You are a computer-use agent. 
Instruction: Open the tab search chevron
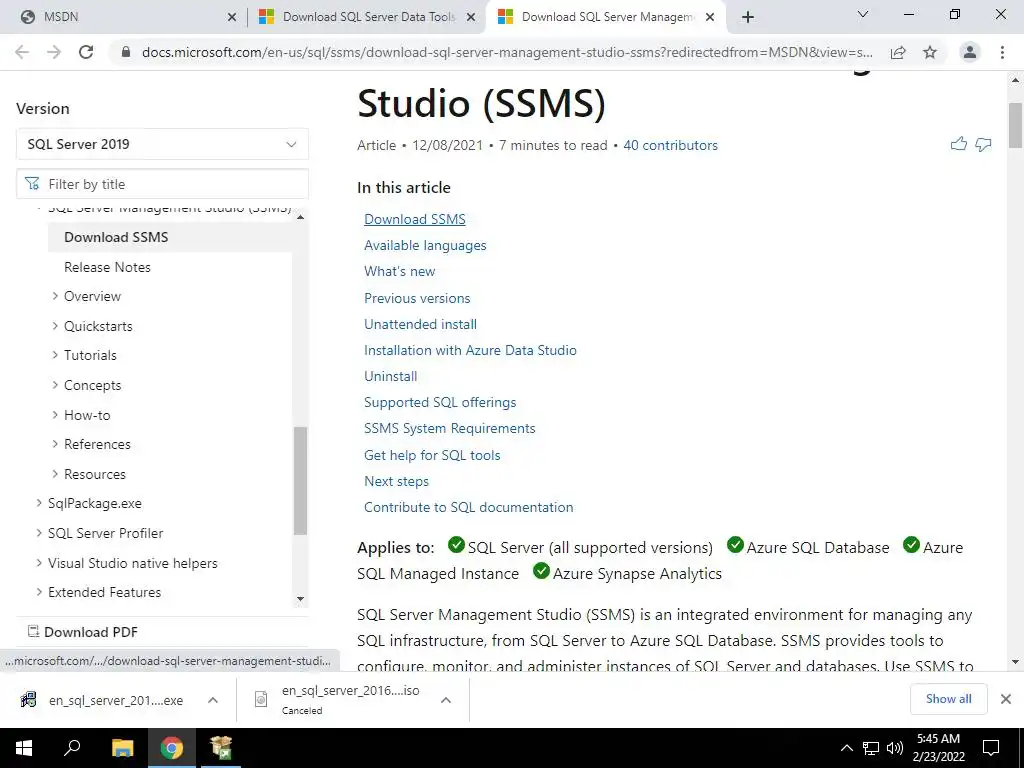point(863,14)
